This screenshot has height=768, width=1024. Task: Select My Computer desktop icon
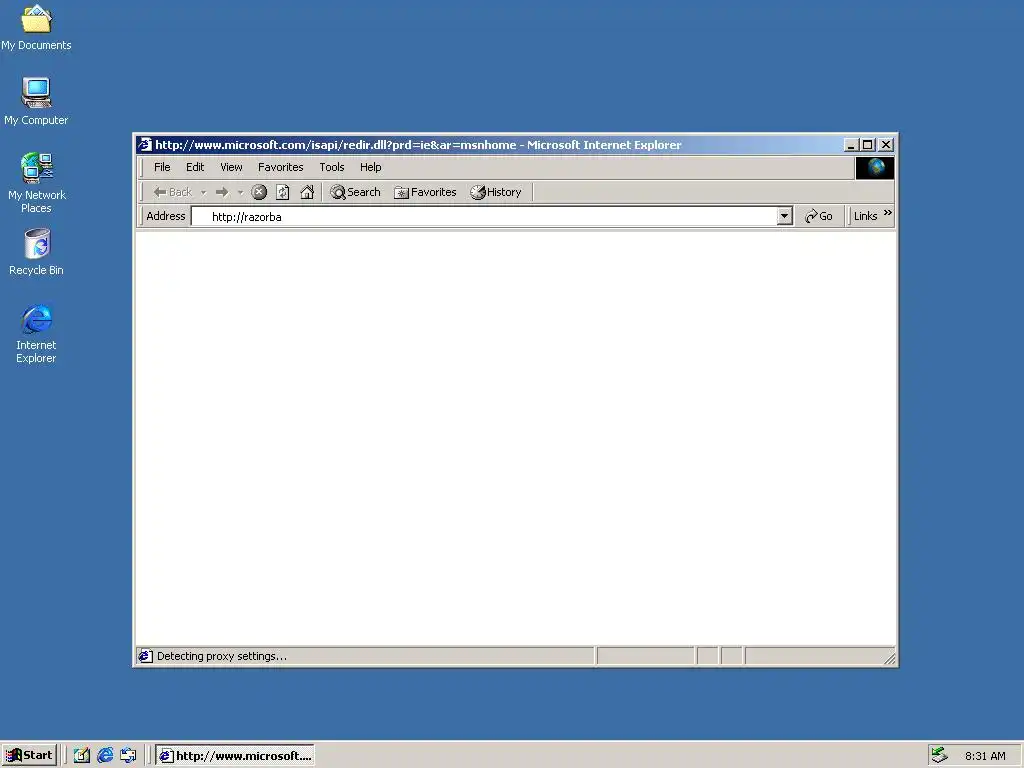(x=36, y=101)
